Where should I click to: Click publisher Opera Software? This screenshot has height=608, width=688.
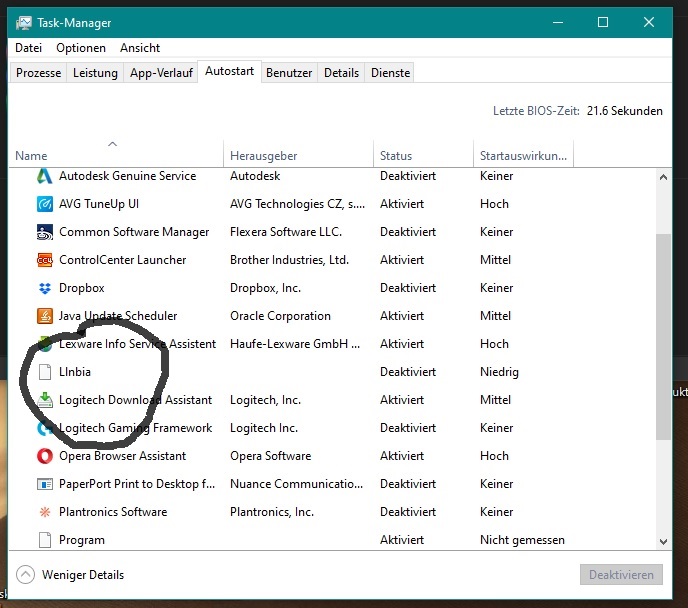coord(270,456)
